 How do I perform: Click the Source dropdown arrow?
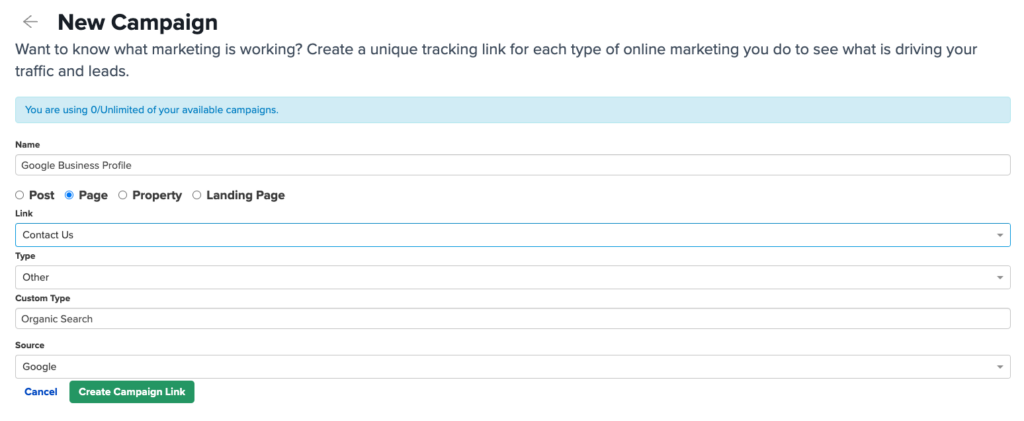pos(1000,367)
